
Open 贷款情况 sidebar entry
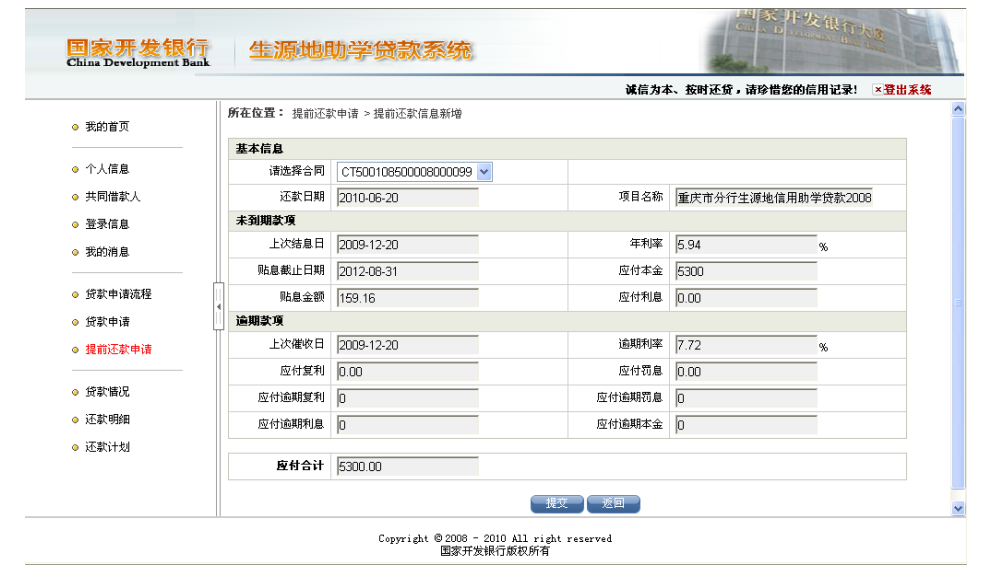point(107,392)
